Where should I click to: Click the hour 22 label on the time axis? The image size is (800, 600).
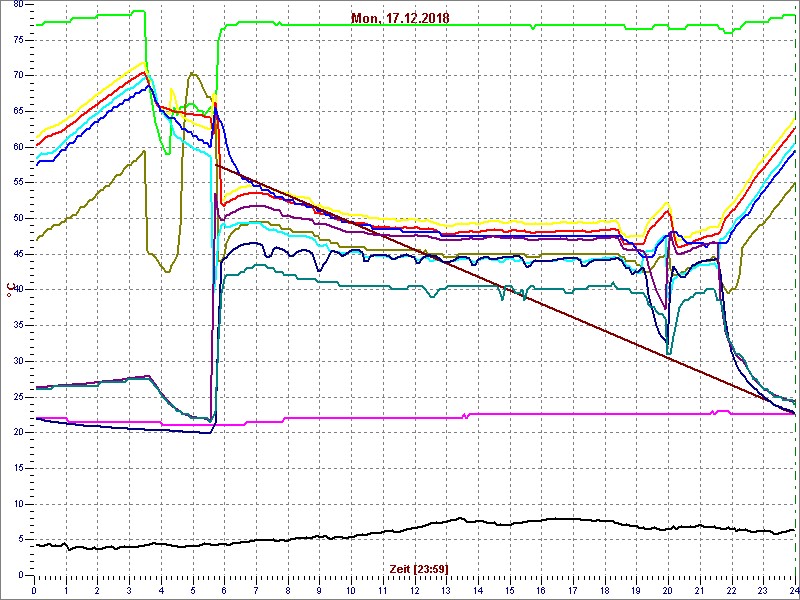coord(732,589)
